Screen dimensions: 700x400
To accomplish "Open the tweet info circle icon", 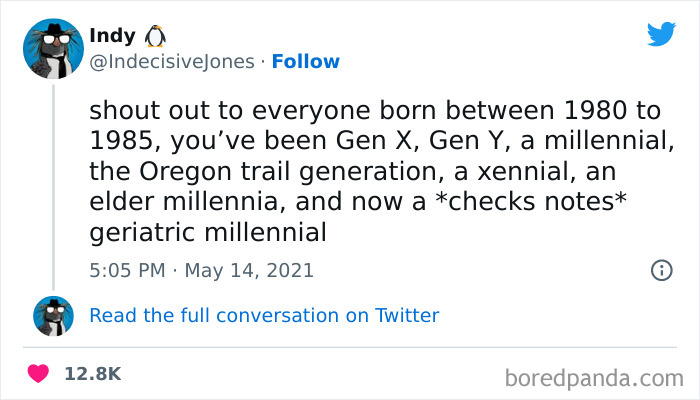I will click(661, 270).
